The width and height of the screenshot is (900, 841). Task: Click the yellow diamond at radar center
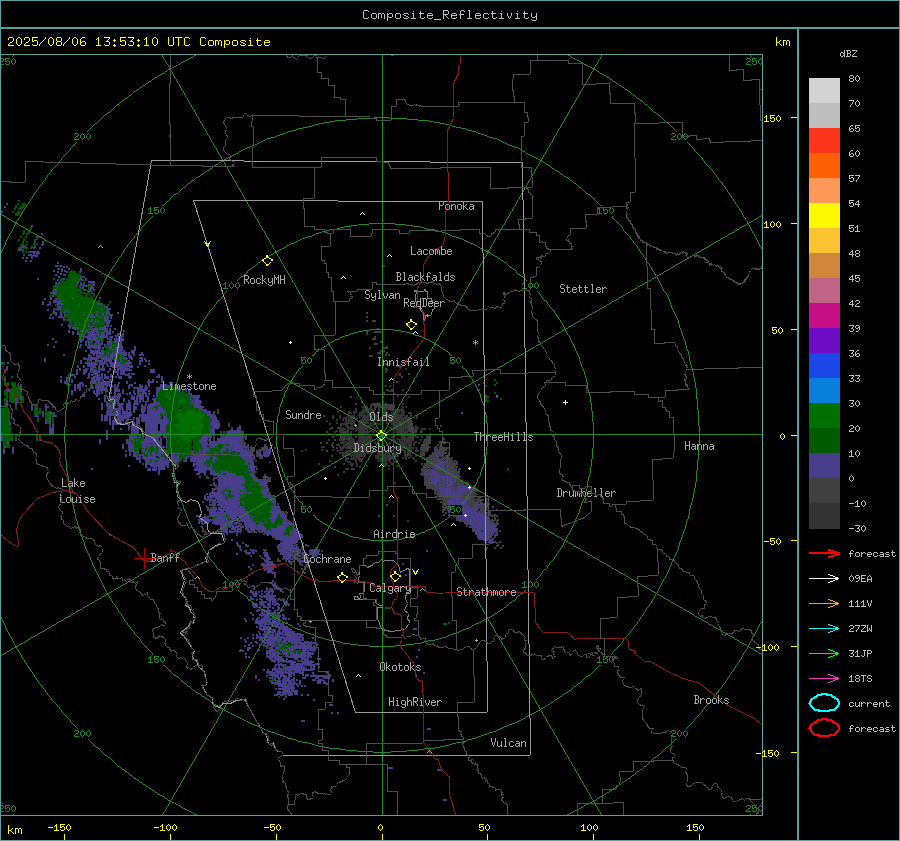[381, 436]
